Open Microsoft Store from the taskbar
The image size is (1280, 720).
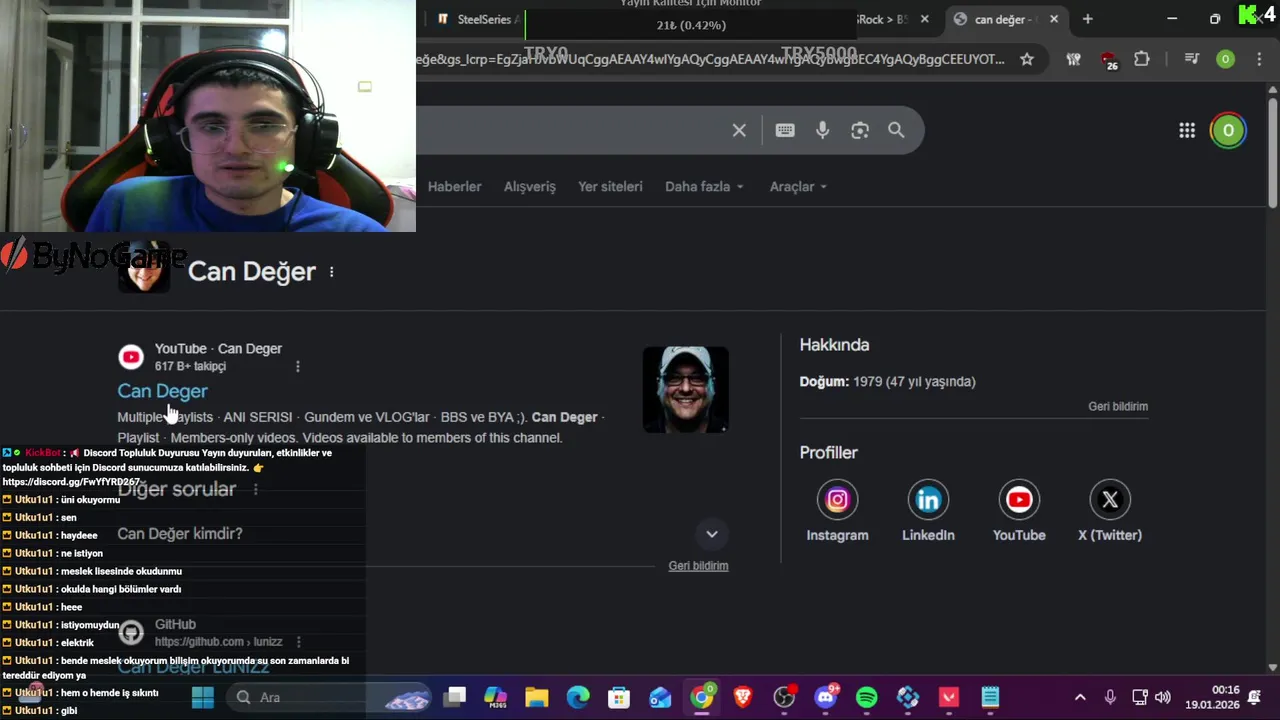(x=619, y=697)
